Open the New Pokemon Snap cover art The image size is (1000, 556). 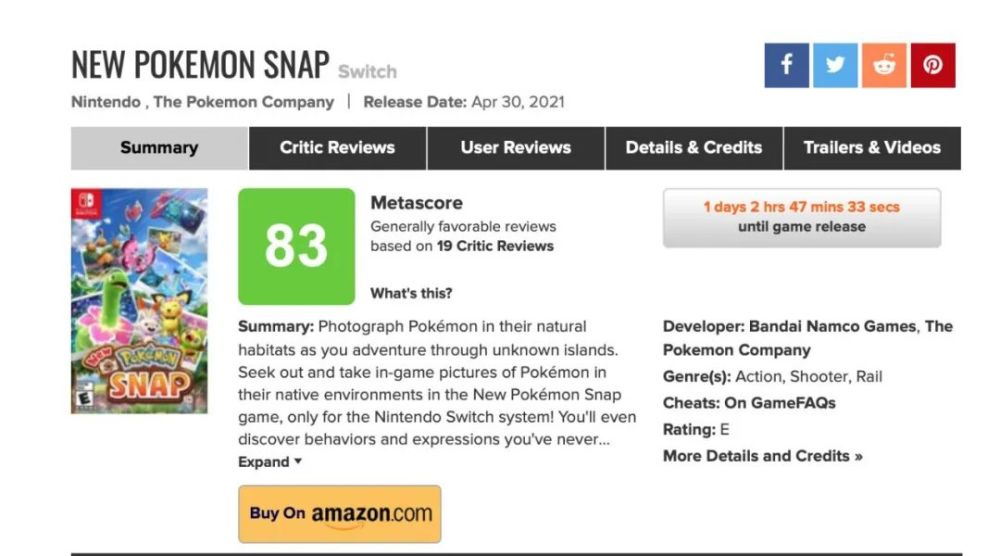point(139,301)
